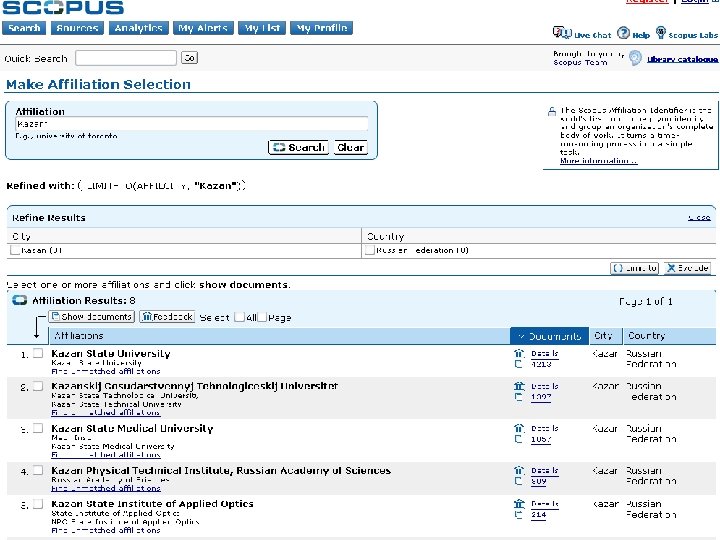720x540 pixels.
Task: Check the Select All checkbox
Action: [x=239, y=317]
